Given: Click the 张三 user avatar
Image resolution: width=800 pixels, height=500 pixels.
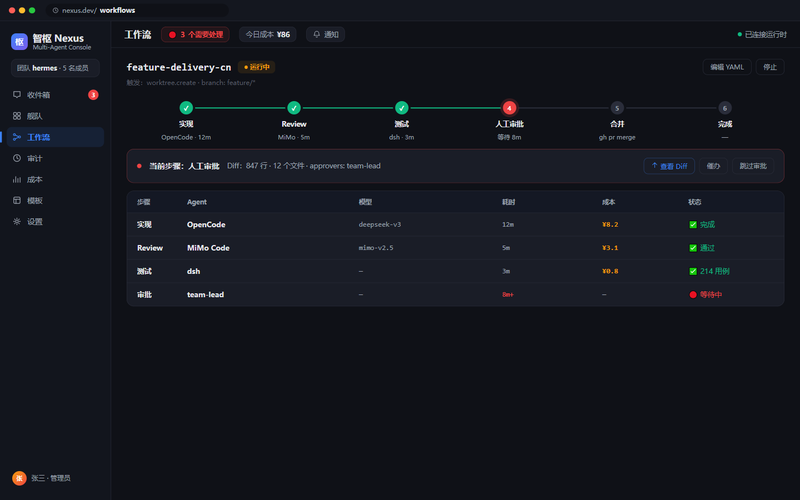Looking at the screenshot, I should click(x=19, y=478).
